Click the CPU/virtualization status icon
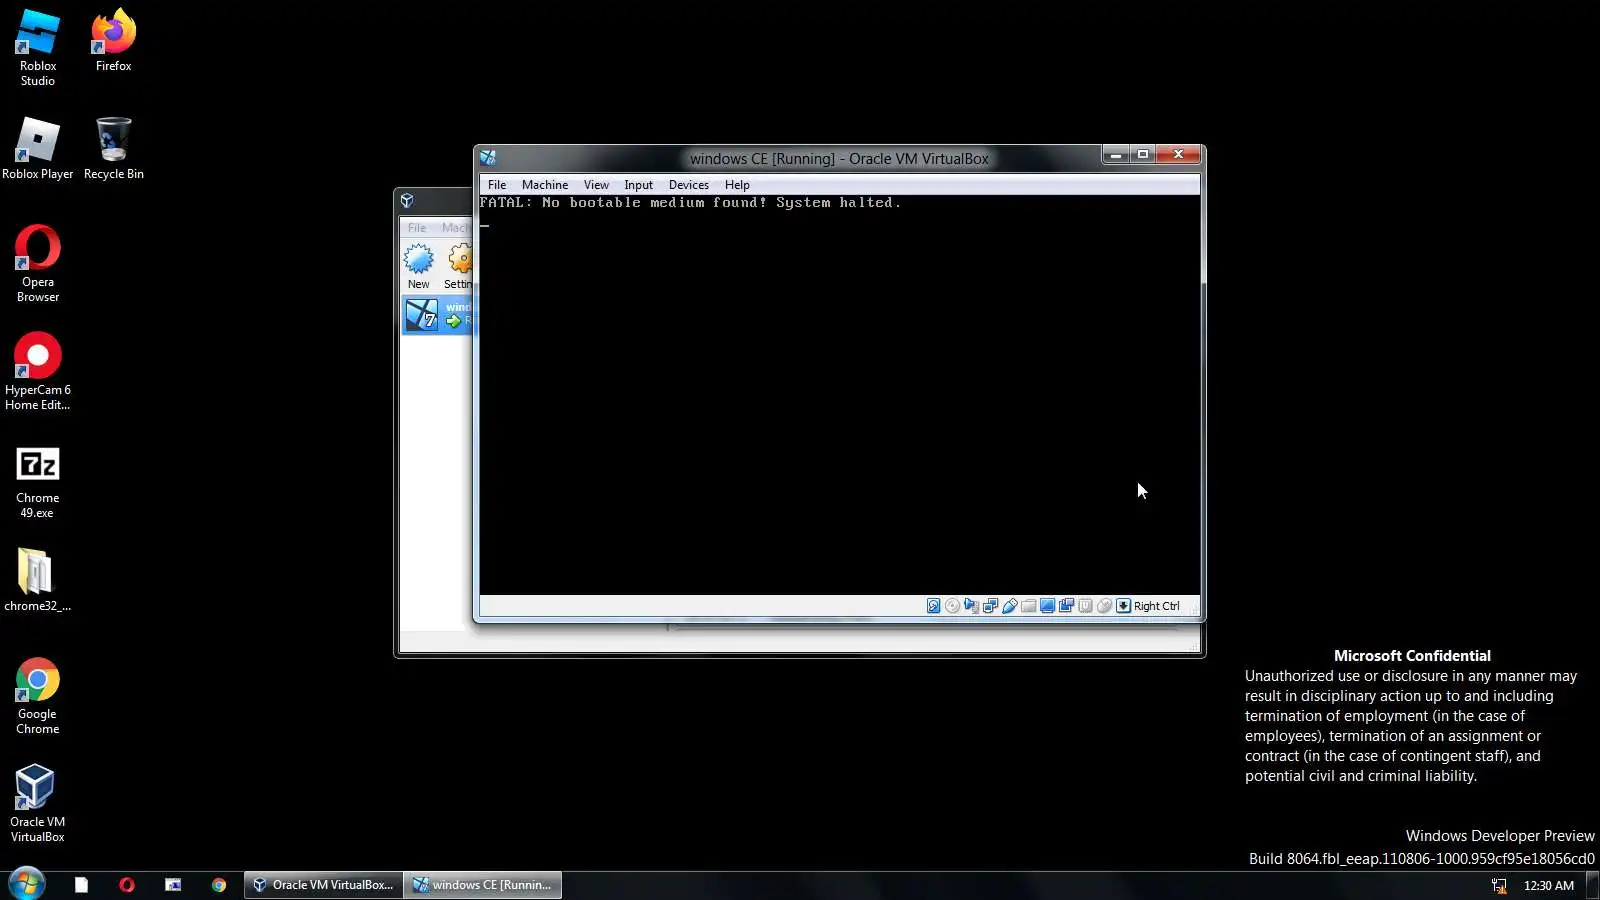Screen dimensions: 1600x900 pos(1085,606)
